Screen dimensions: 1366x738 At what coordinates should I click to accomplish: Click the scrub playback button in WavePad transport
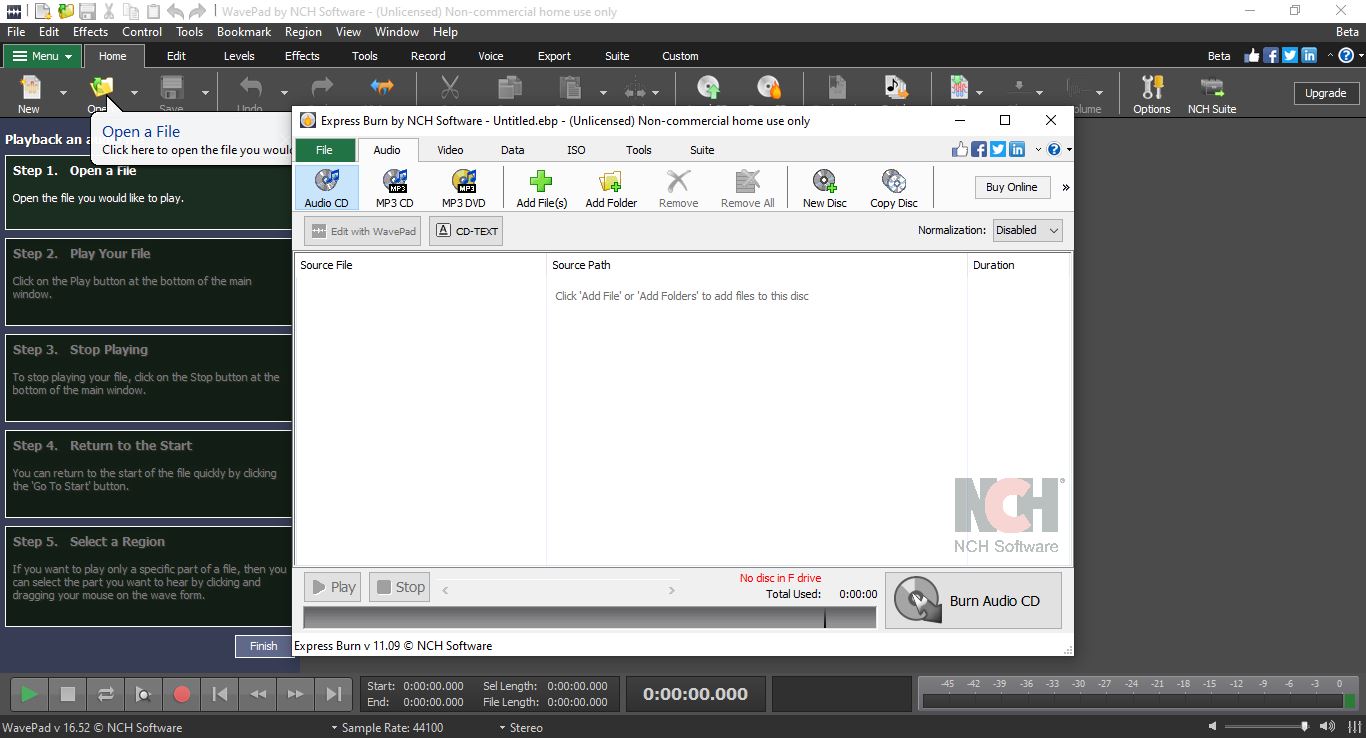pyautogui.click(x=143, y=693)
